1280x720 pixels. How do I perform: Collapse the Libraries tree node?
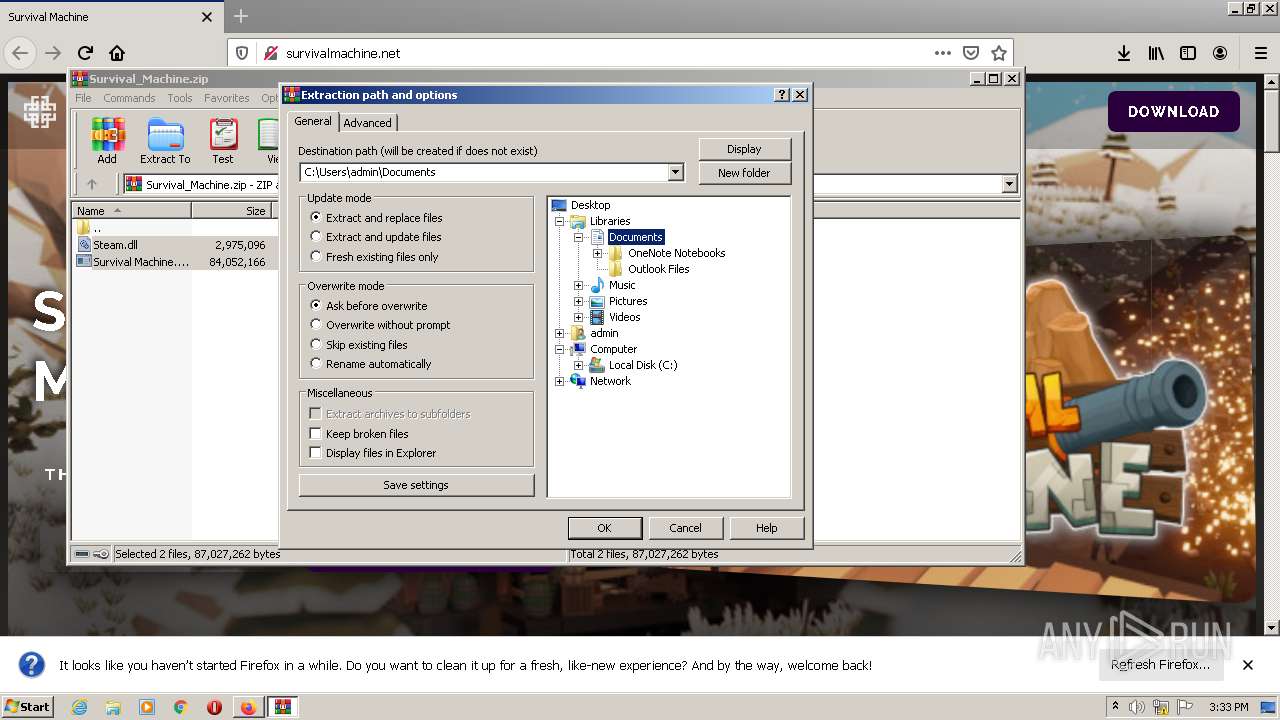560,221
